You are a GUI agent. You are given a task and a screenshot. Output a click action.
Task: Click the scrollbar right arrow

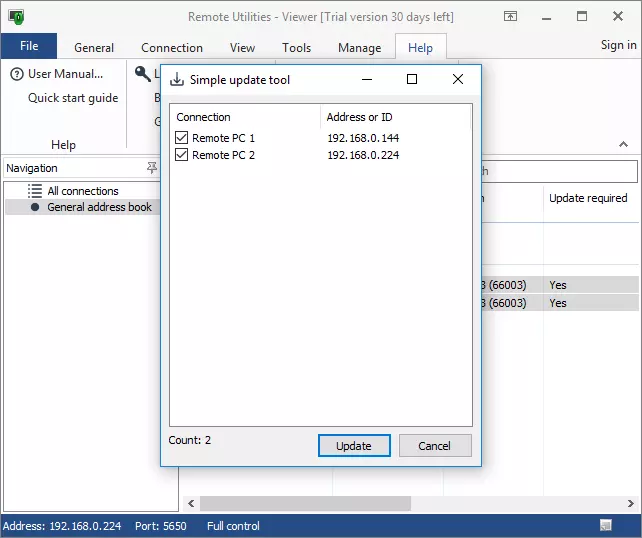(631, 503)
